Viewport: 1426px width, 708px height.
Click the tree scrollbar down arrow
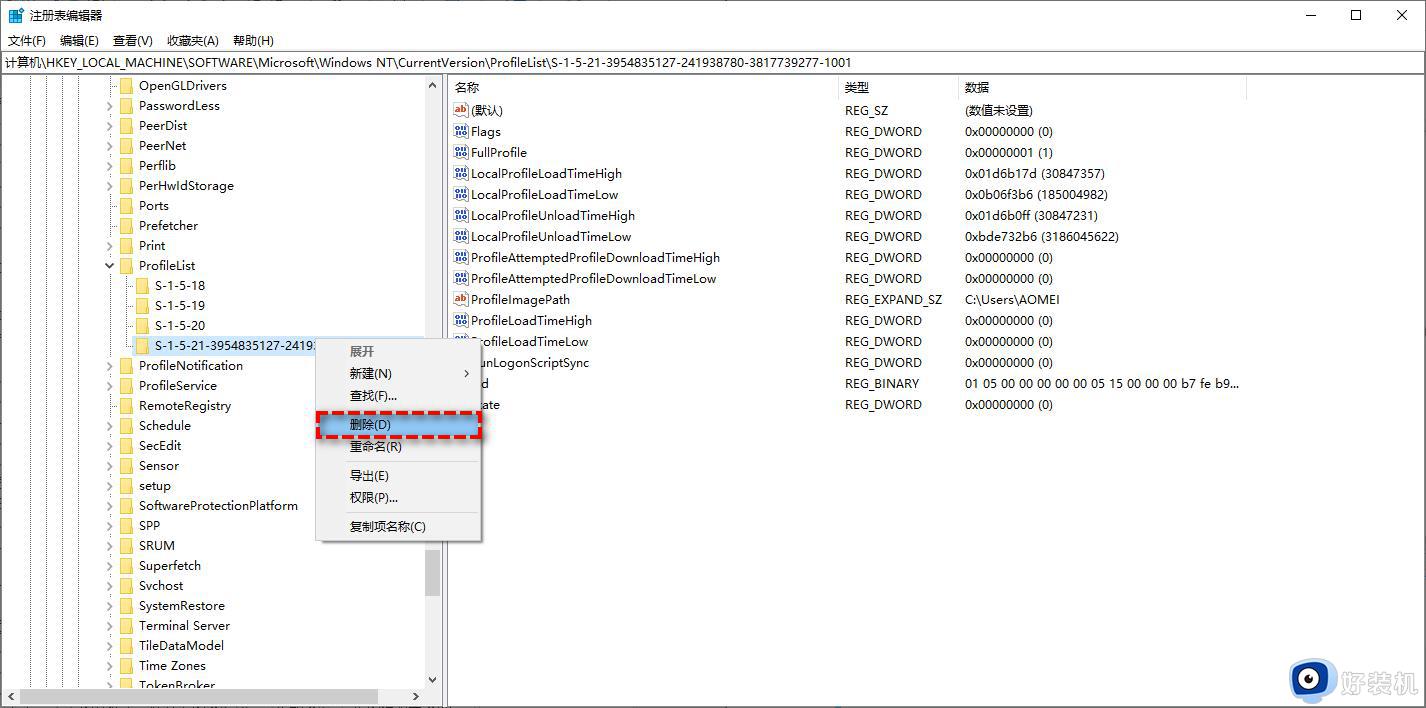[x=432, y=680]
